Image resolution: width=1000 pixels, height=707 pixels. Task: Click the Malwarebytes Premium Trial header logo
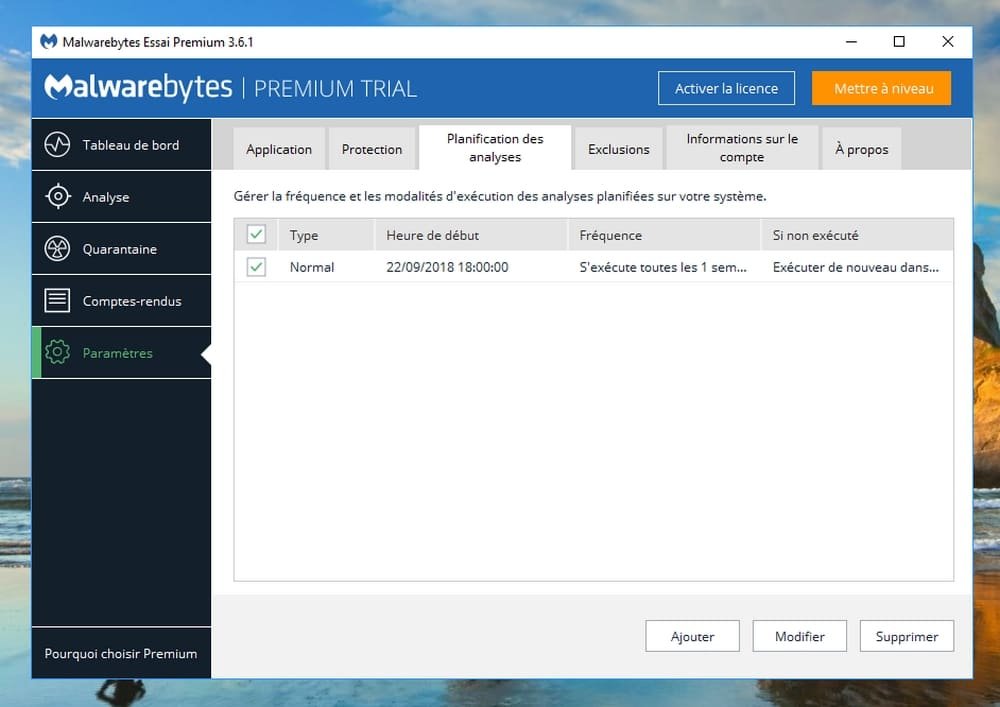(x=230, y=88)
